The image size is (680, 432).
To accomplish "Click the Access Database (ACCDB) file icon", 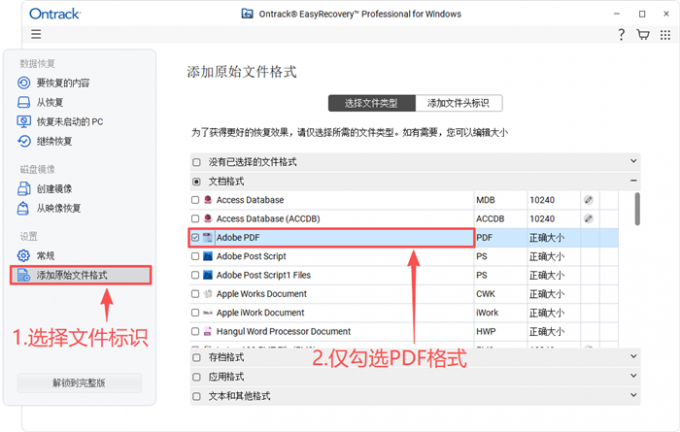I will pyautogui.click(x=208, y=219).
